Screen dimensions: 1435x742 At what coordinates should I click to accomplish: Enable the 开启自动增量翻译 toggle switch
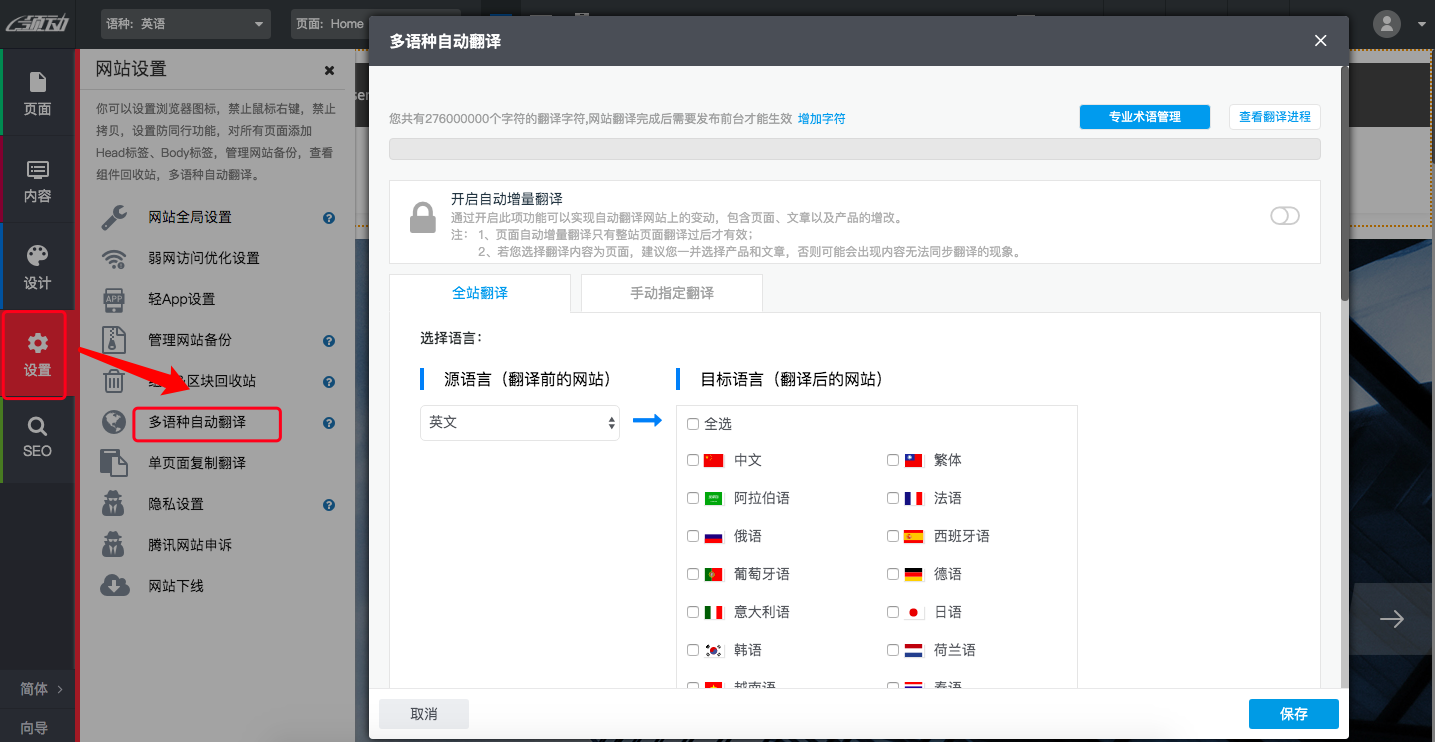tap(1284, 215)
